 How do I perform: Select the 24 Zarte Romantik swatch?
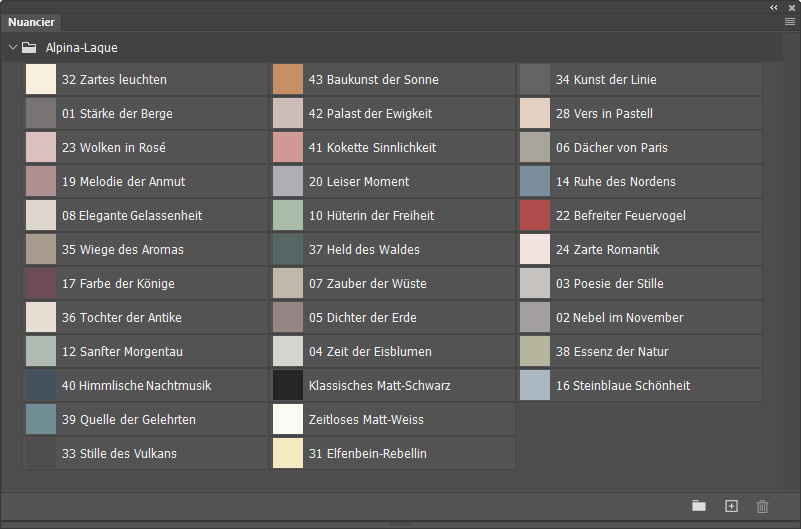click(x=535, y=249)
